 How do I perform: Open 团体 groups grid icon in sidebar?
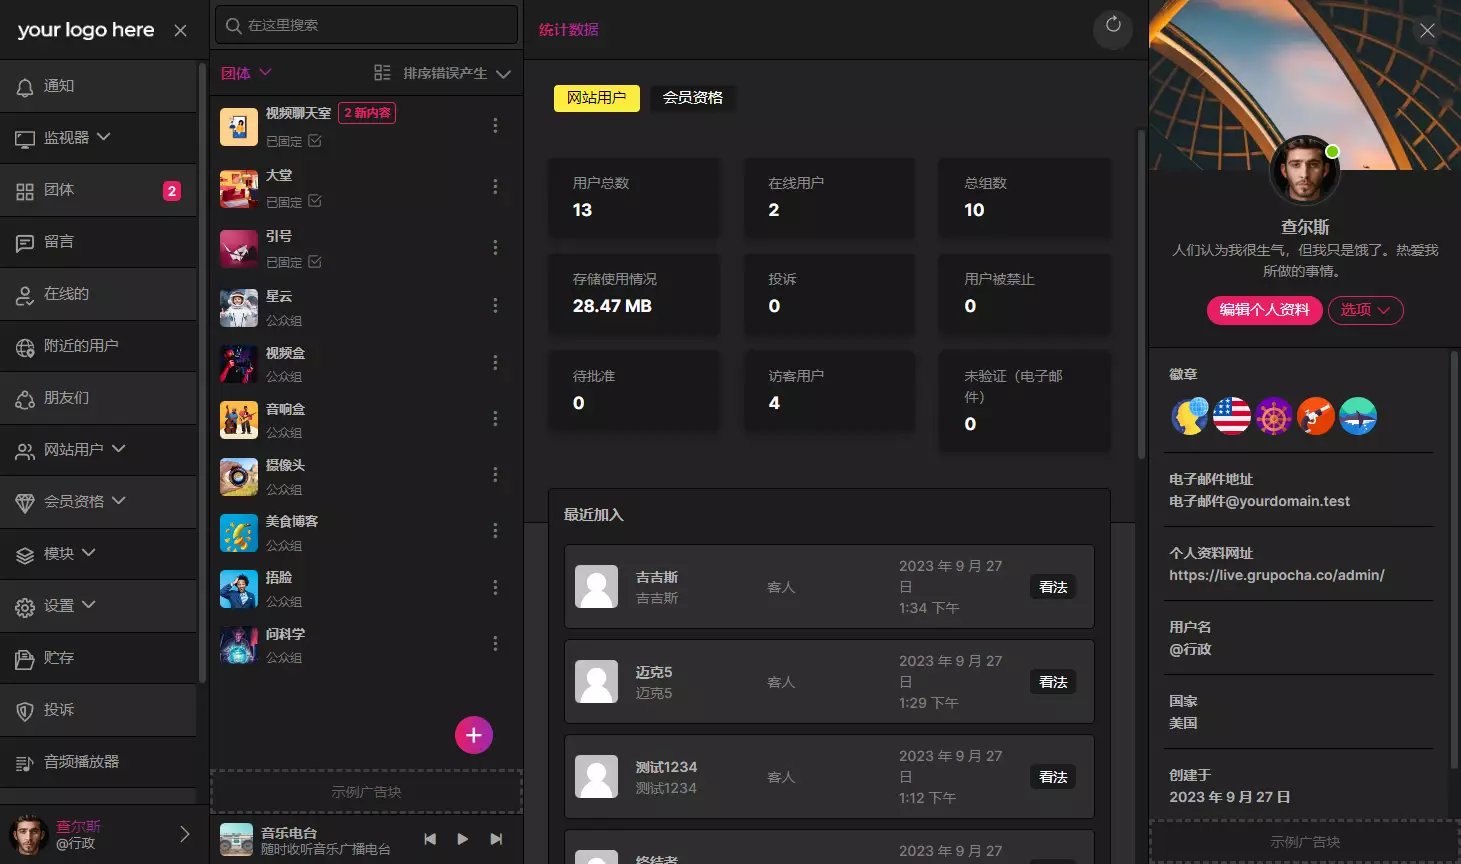(25, 191)
